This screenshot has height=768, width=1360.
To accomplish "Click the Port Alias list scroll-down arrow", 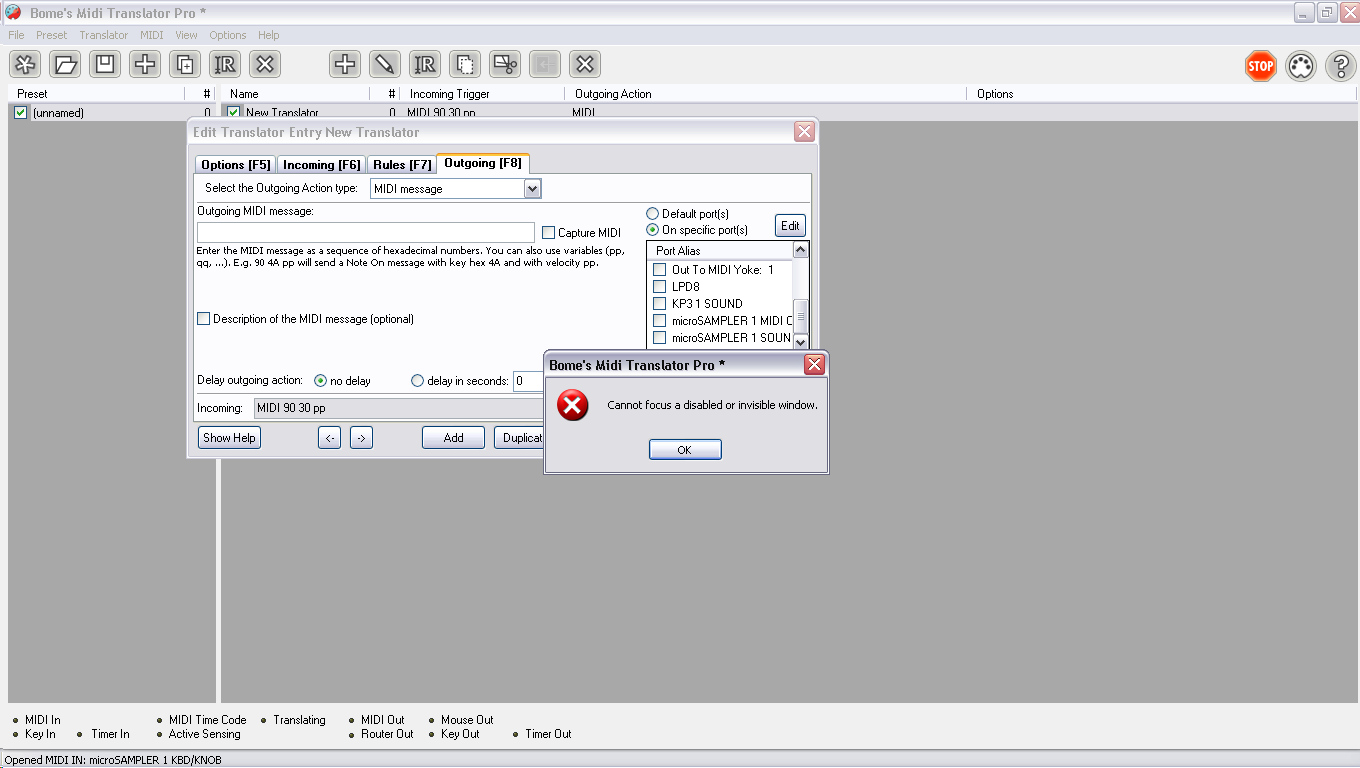I will click(x=800, y=340).
